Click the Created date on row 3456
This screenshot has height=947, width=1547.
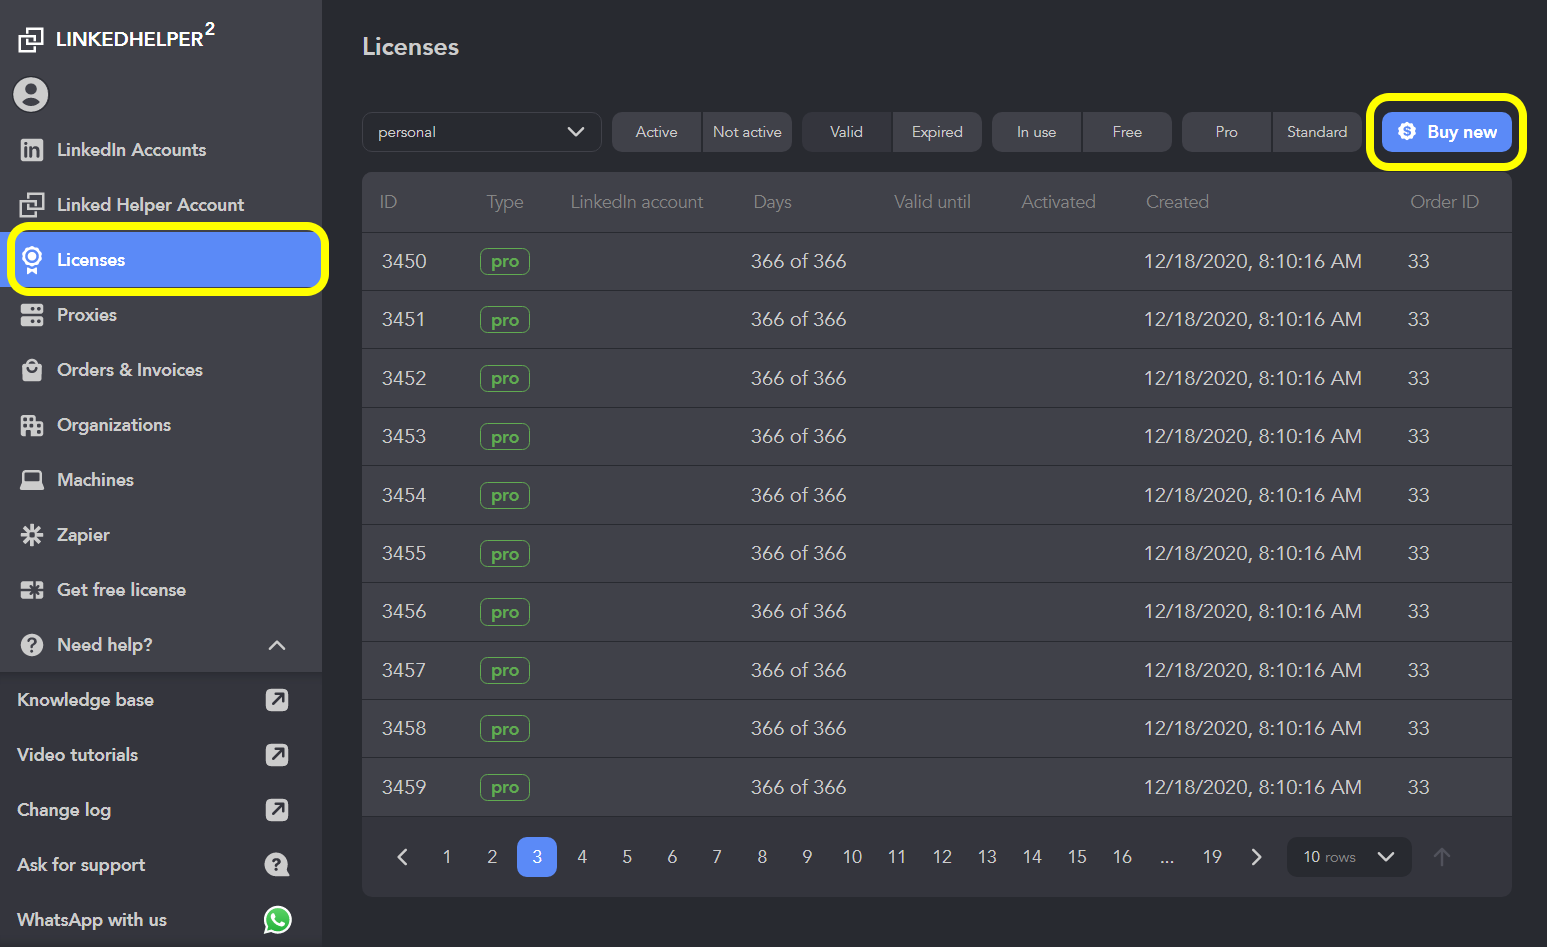(x=1253, y=612)
